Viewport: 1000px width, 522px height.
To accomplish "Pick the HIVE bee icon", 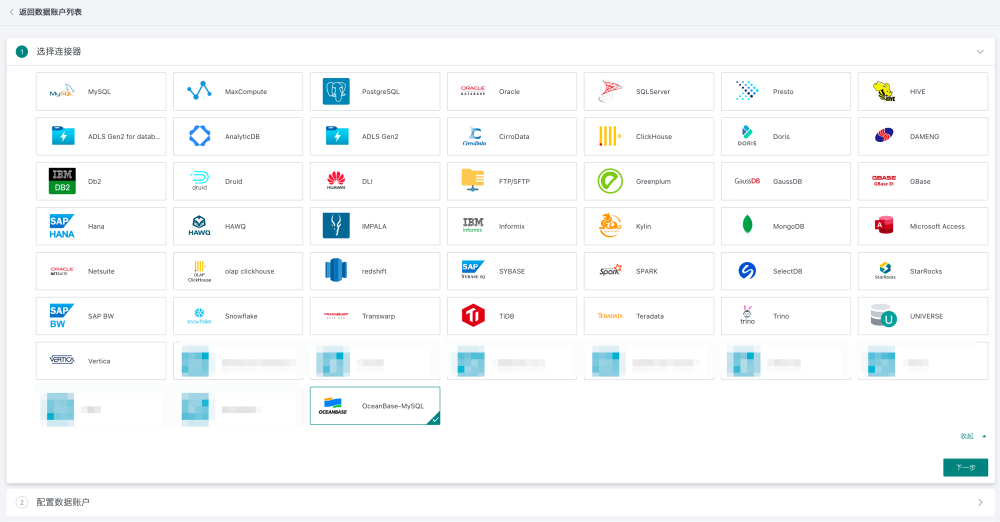I will click(x=884, y=91).
